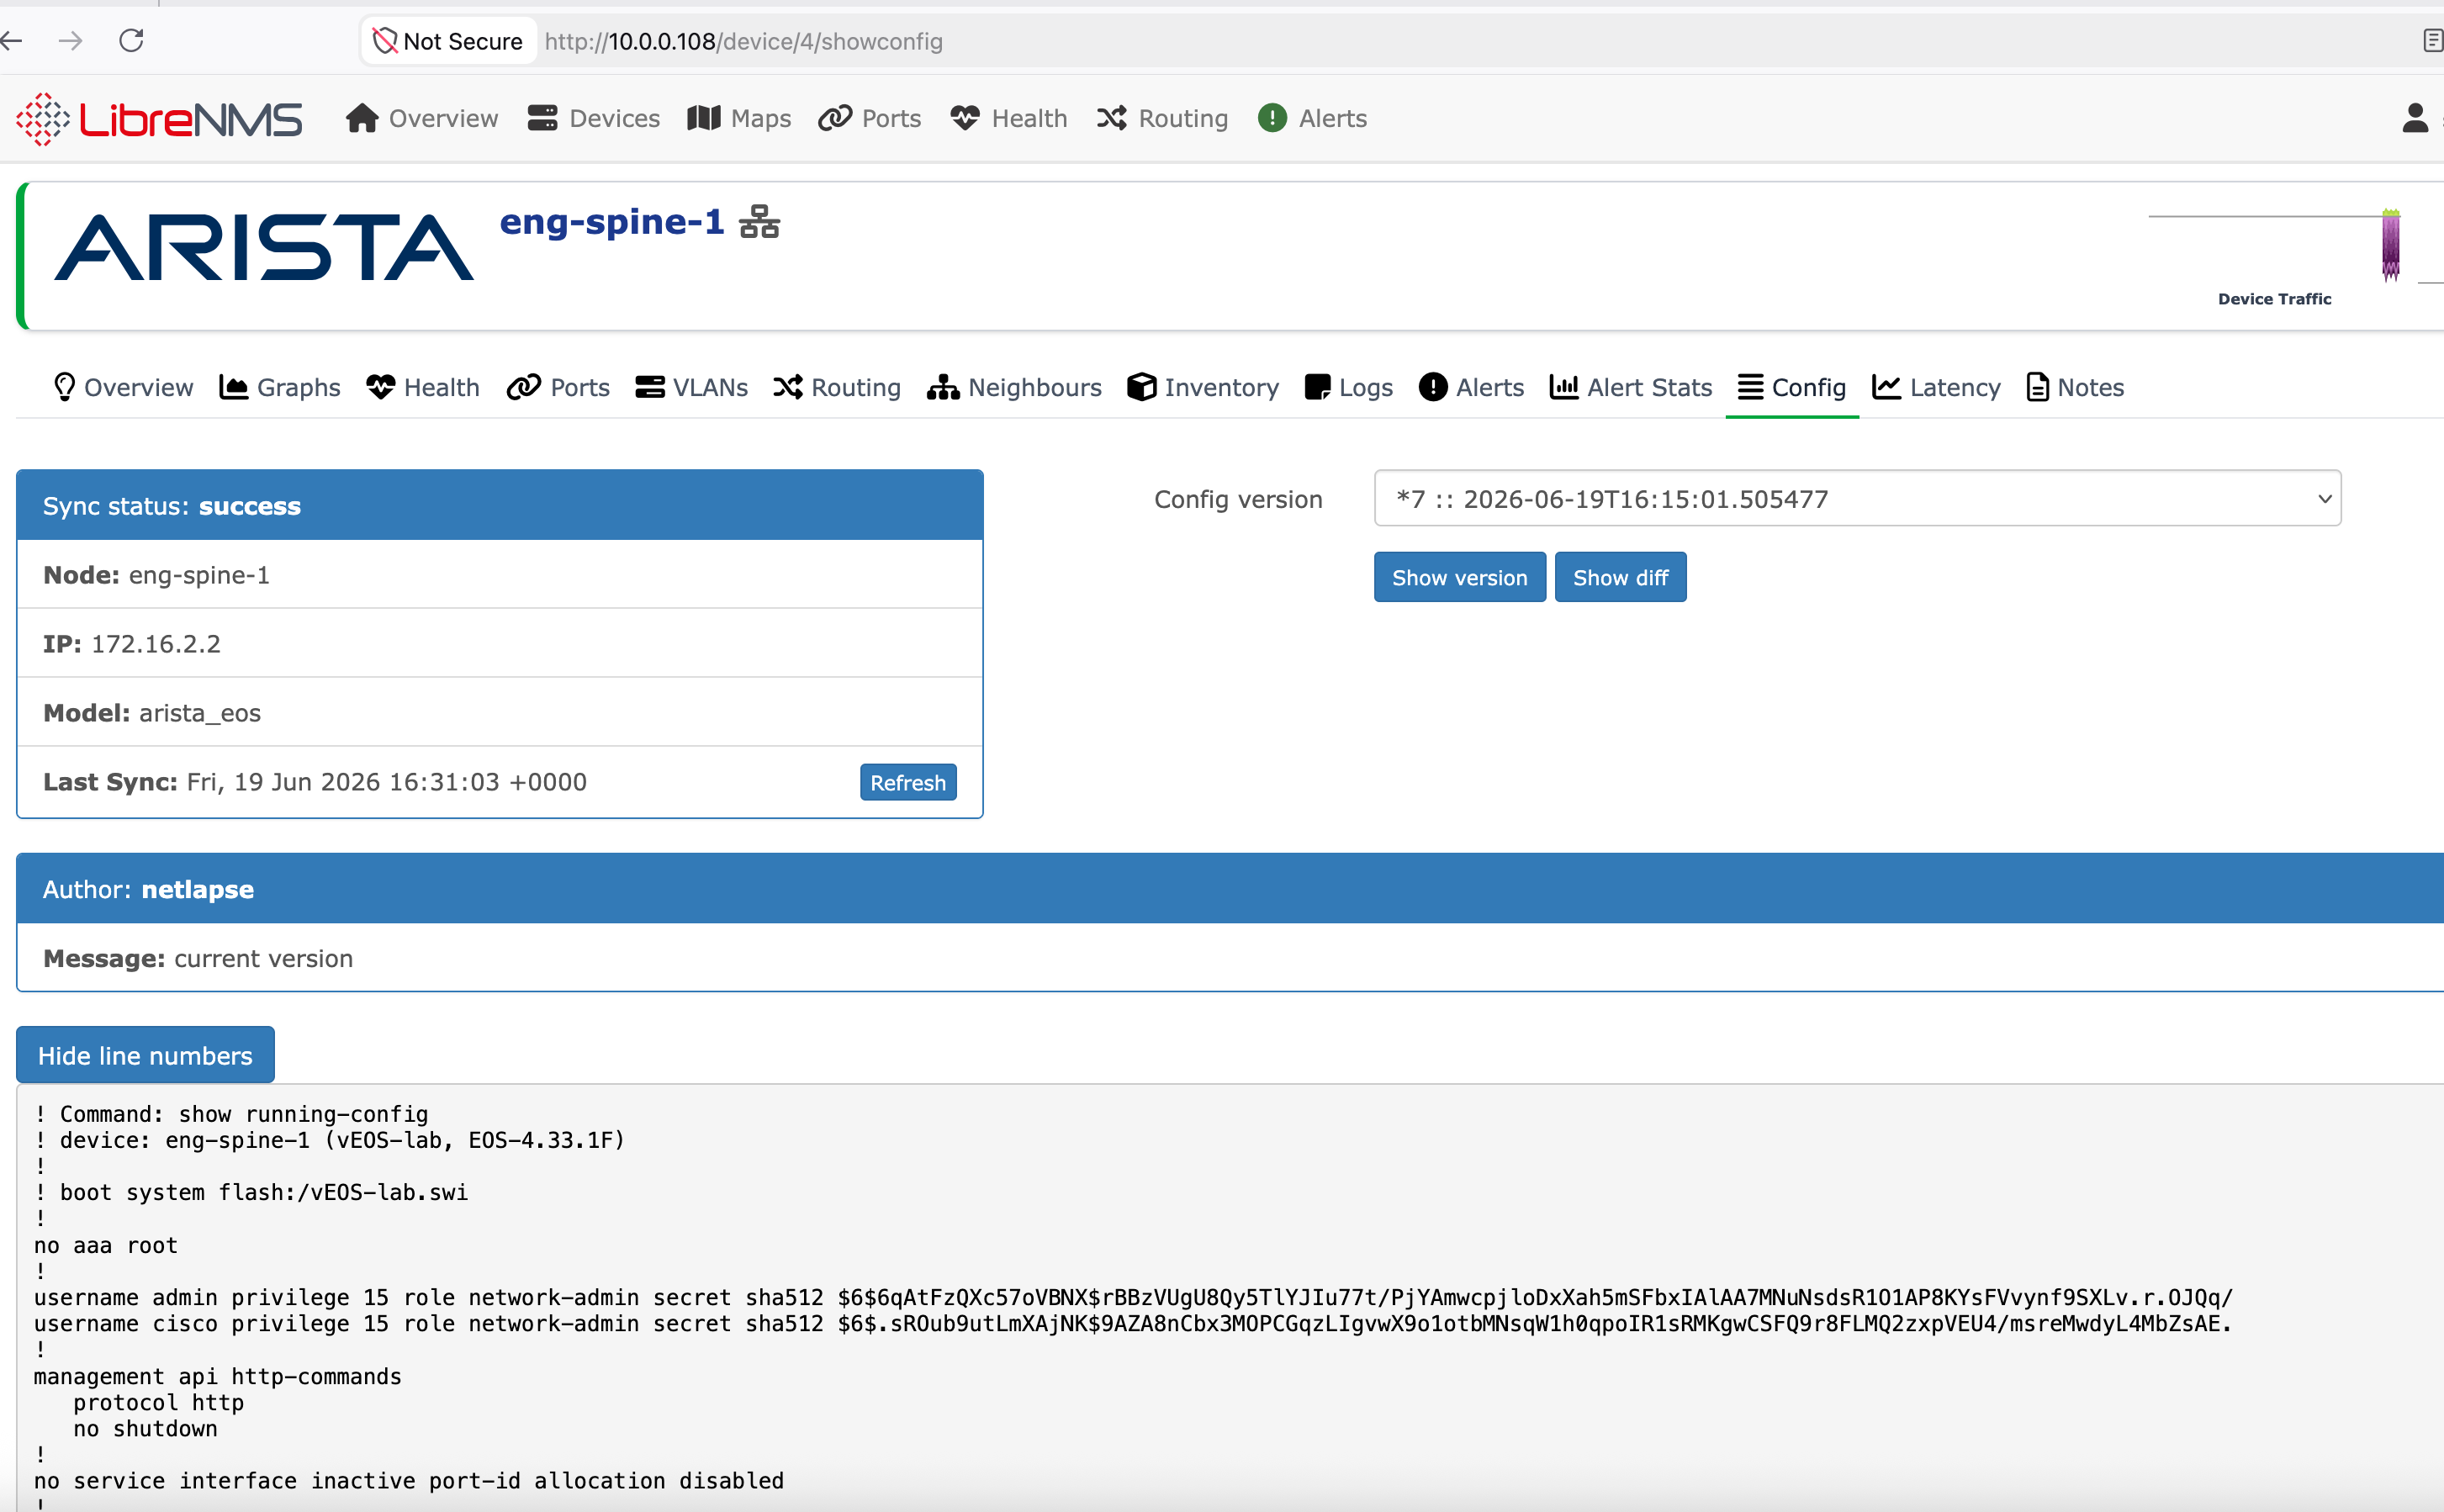Click the 'no aaa root' config line
The height and width of the screenshot is (1512, 2444).
point(106,1245)
